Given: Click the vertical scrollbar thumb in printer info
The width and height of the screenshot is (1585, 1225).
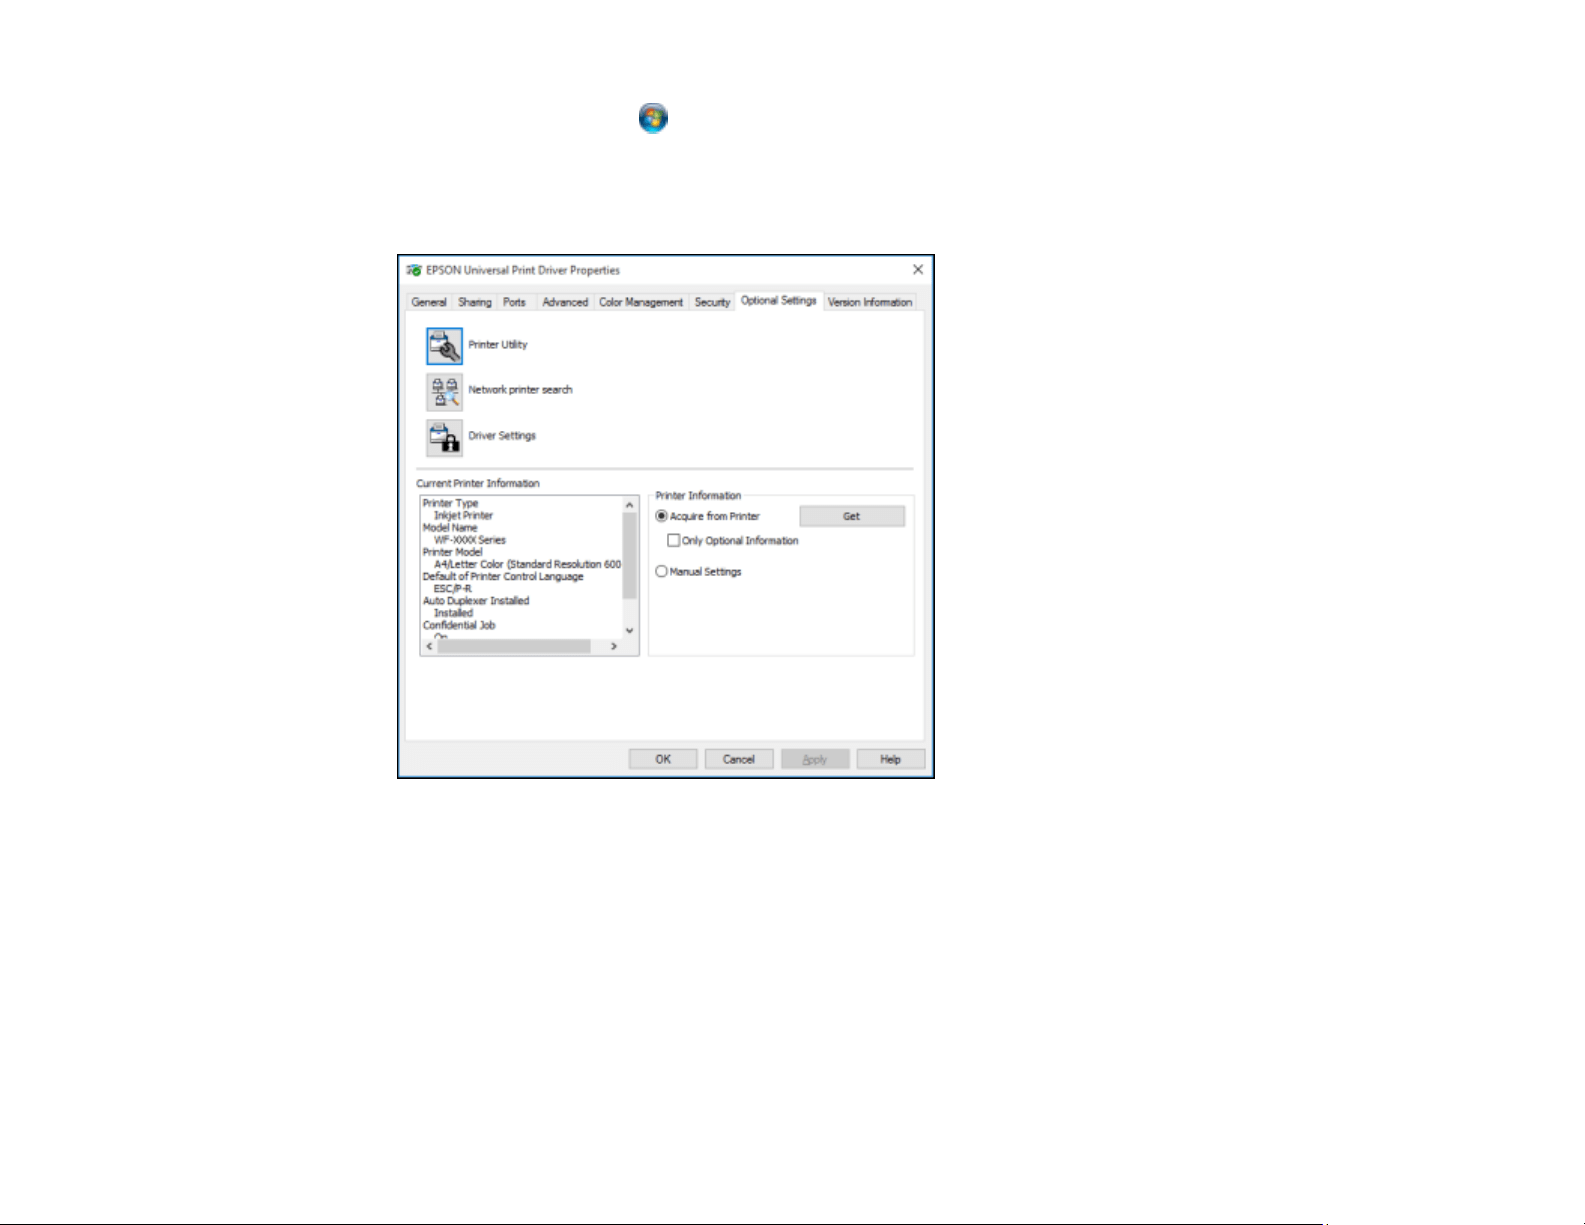Looking at the screenshot, I should (629, 556).
